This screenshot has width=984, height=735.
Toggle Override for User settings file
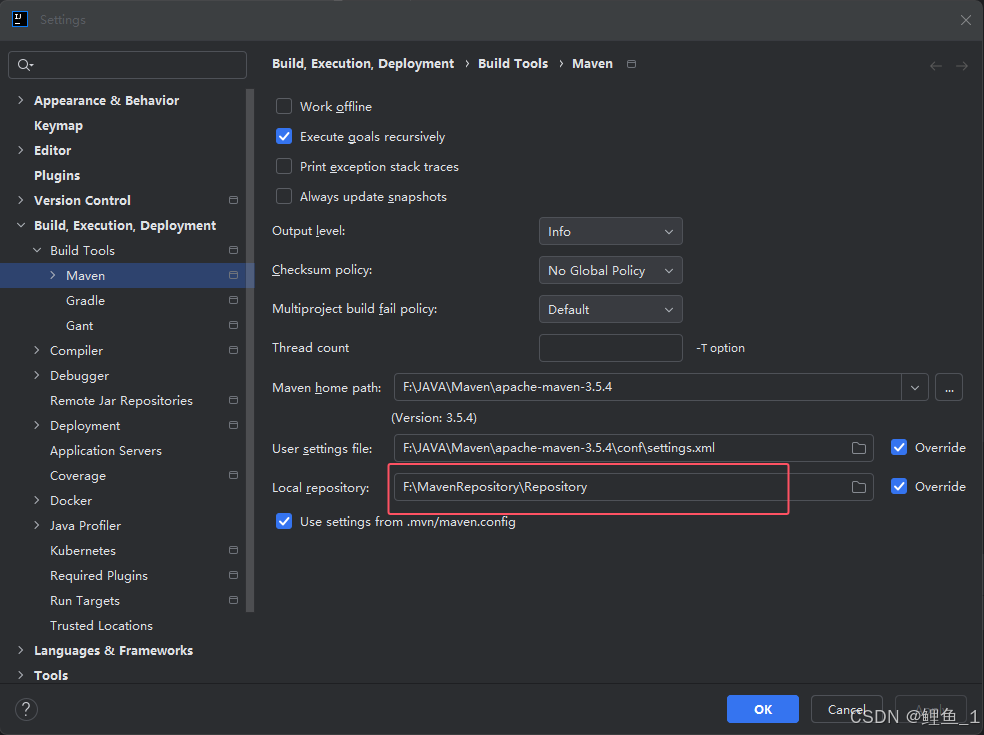click(x=899, y=448)
